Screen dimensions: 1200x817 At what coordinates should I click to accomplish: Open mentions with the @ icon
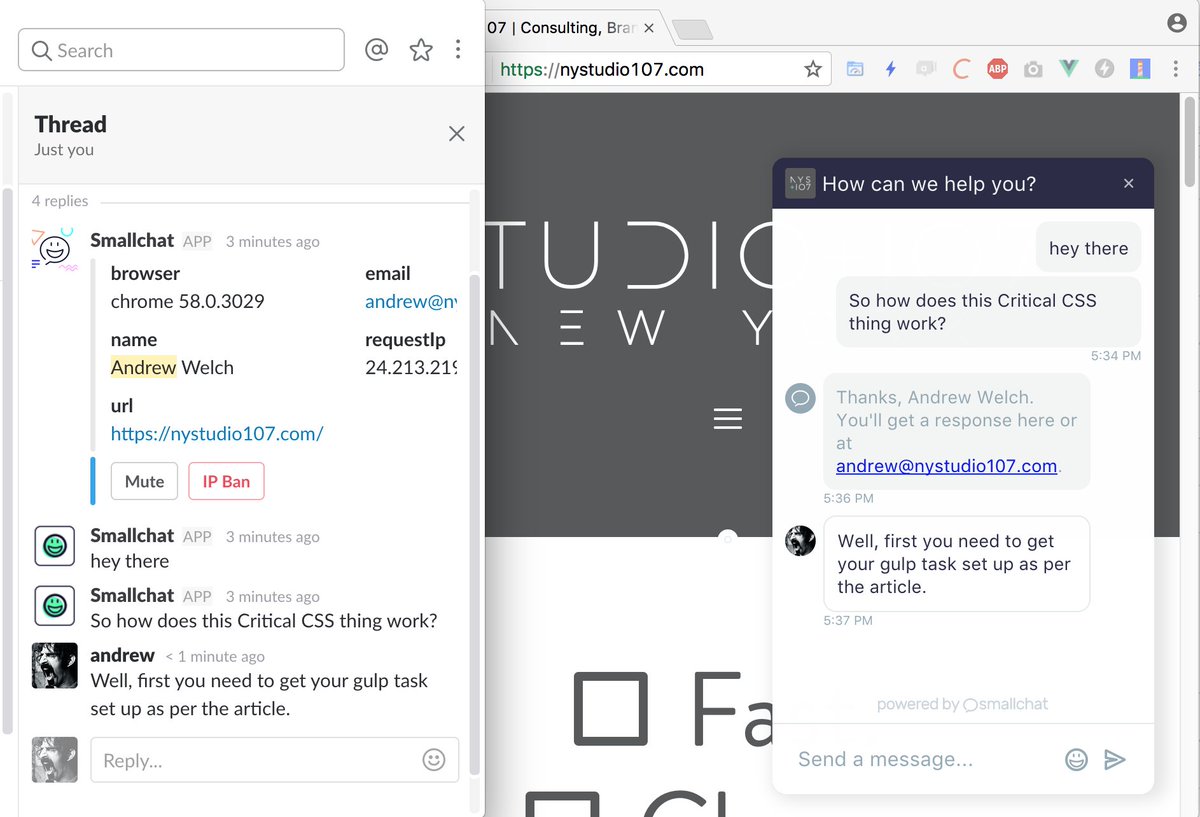coord(376,50)
